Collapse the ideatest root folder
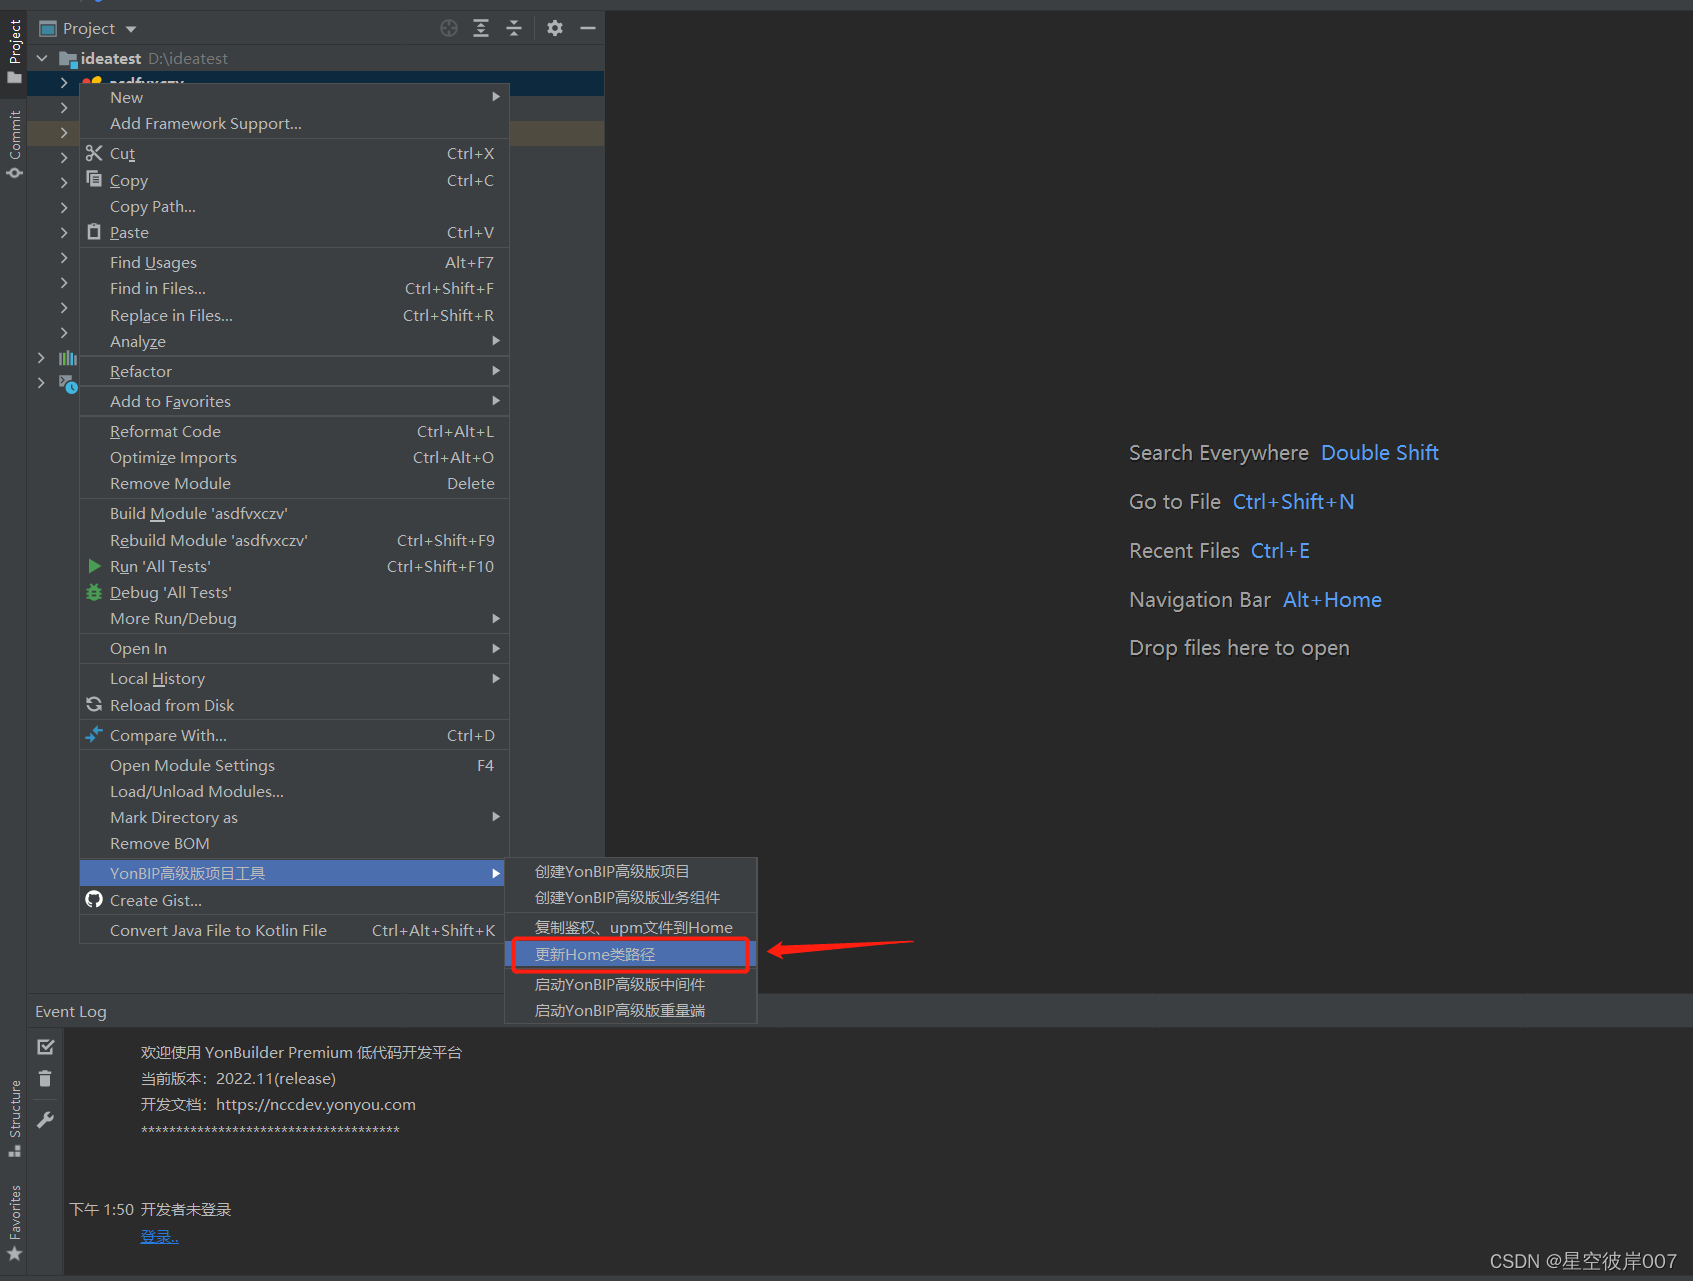Screen dimensions: 1693x1281 tap(42, 58)
